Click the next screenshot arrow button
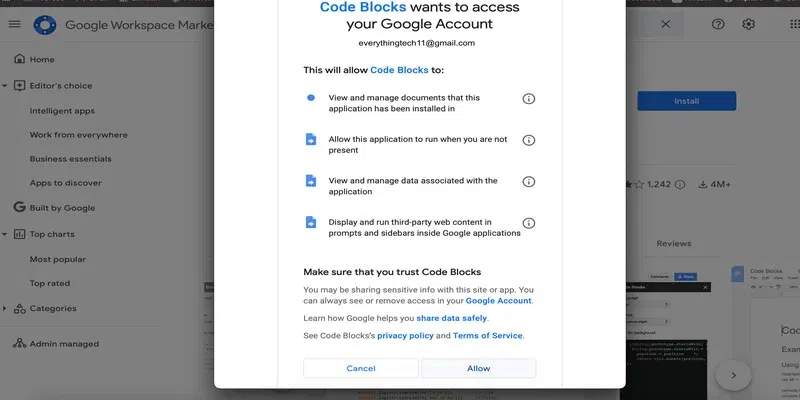This screenshot has width=800, height=400. coord(733,375)
